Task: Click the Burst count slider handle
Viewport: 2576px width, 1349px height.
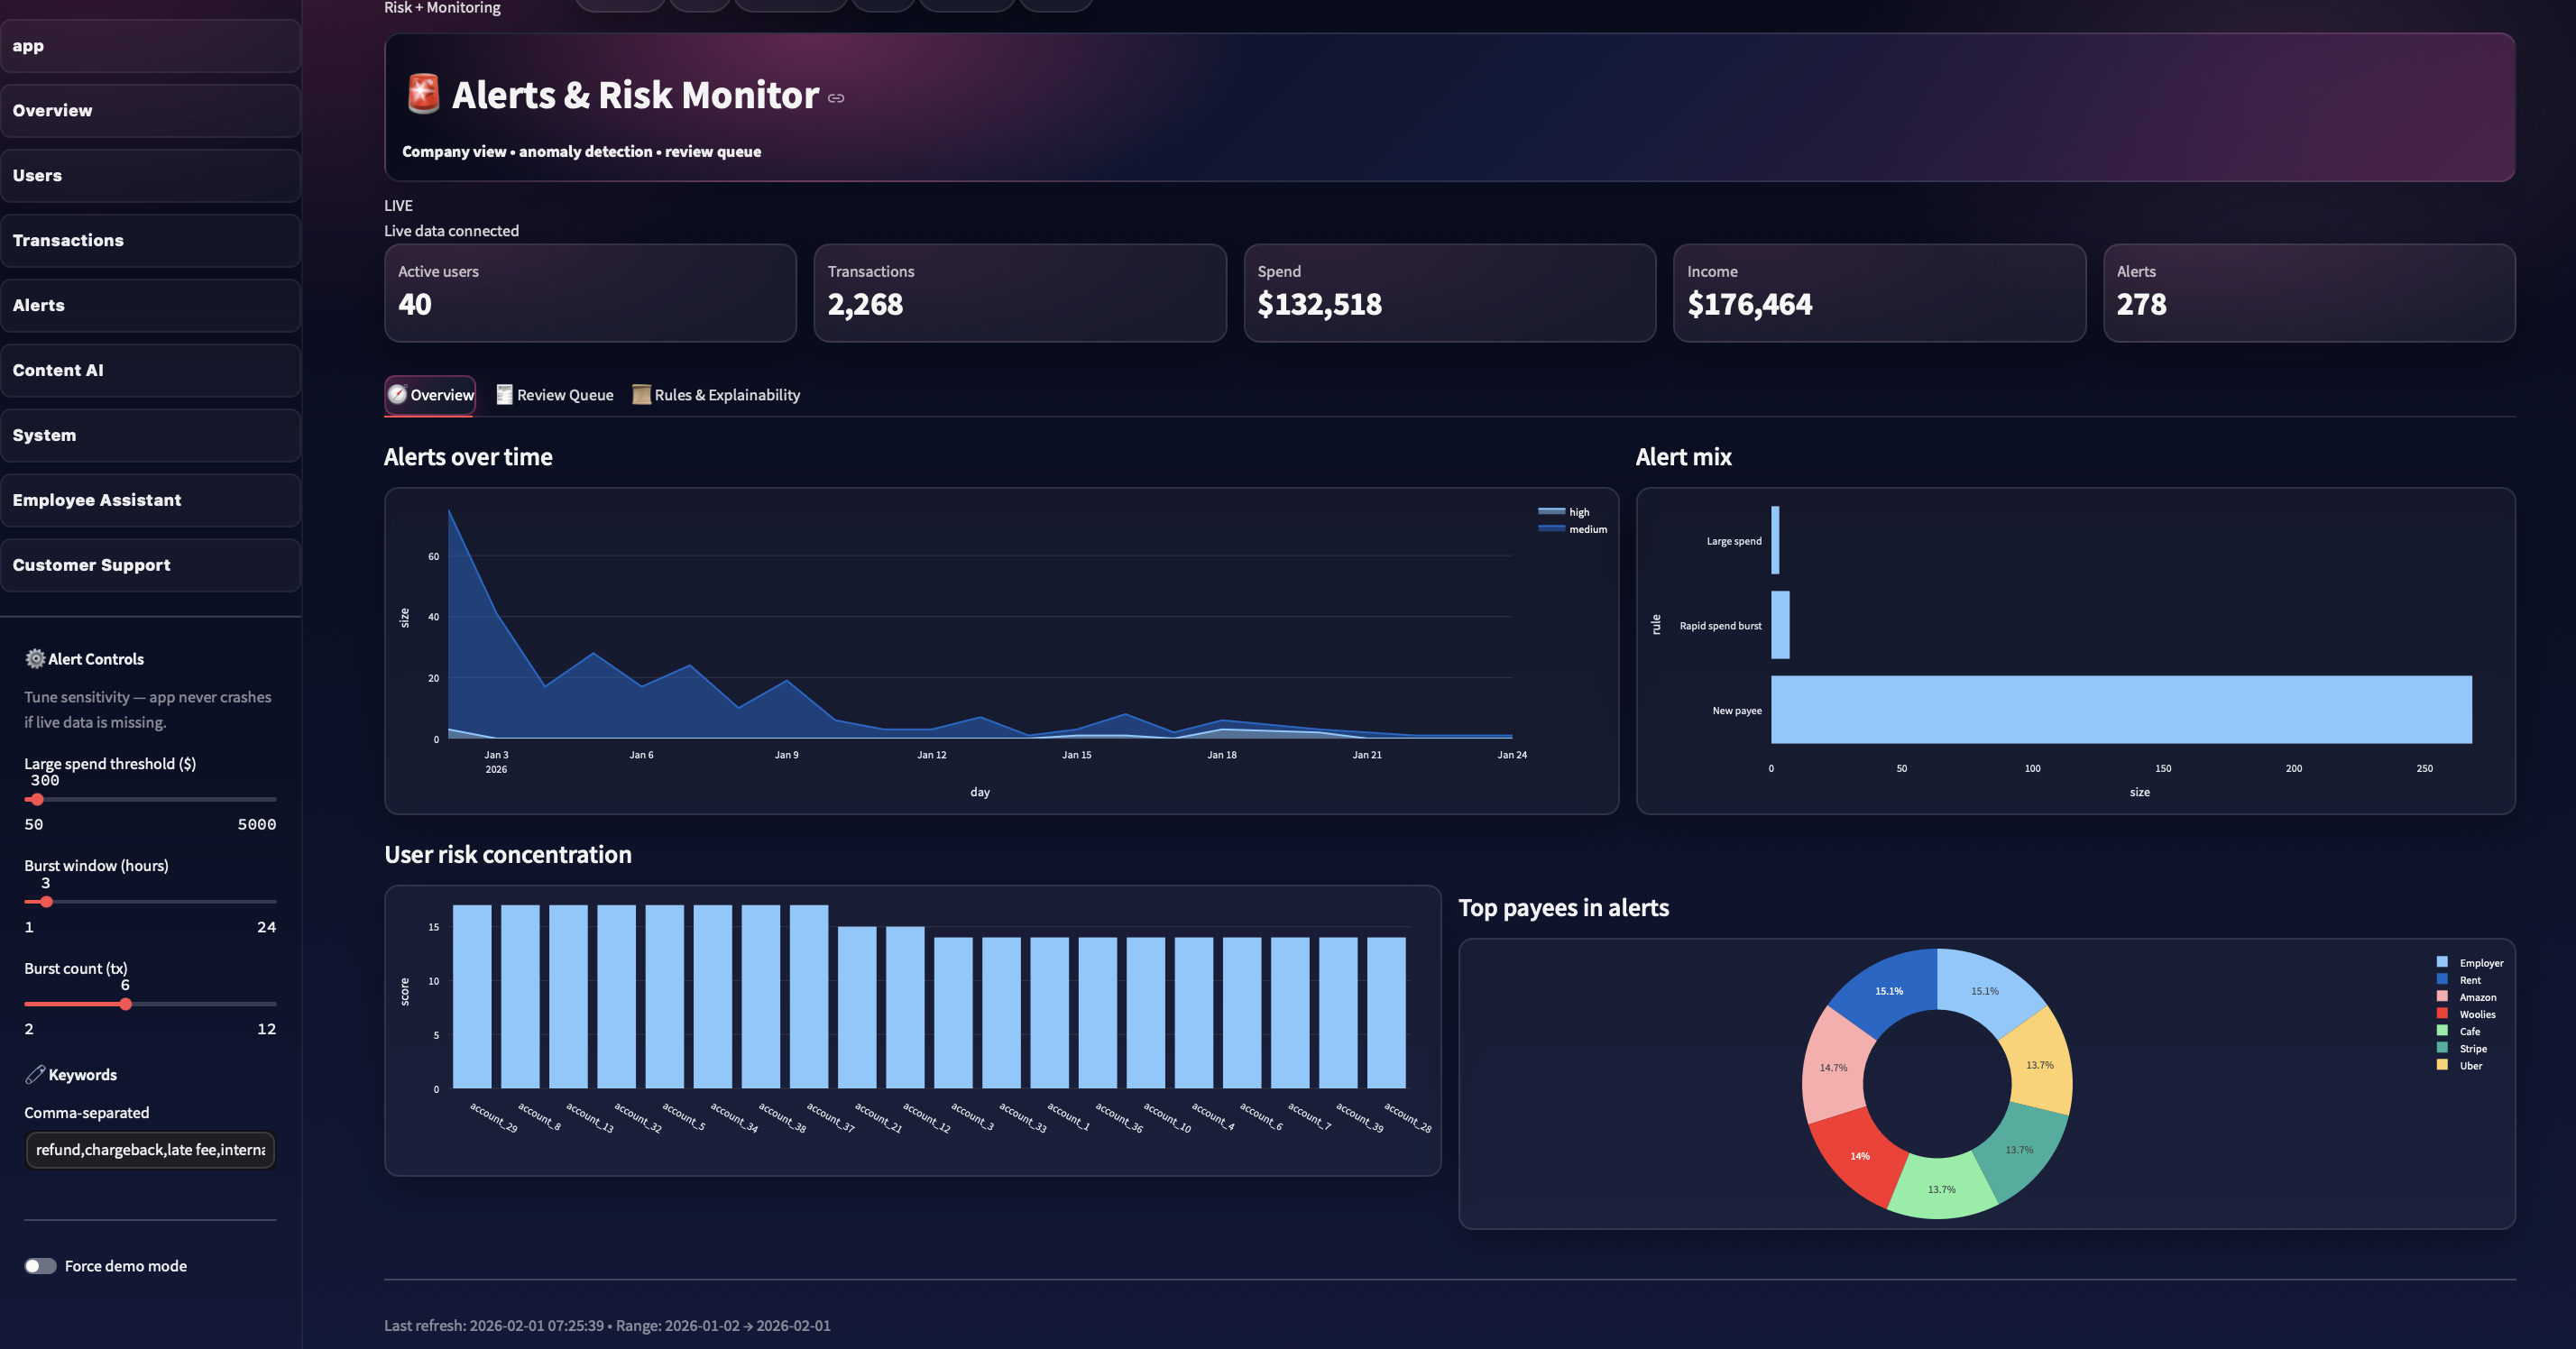Action: (x=125, y=1004)
